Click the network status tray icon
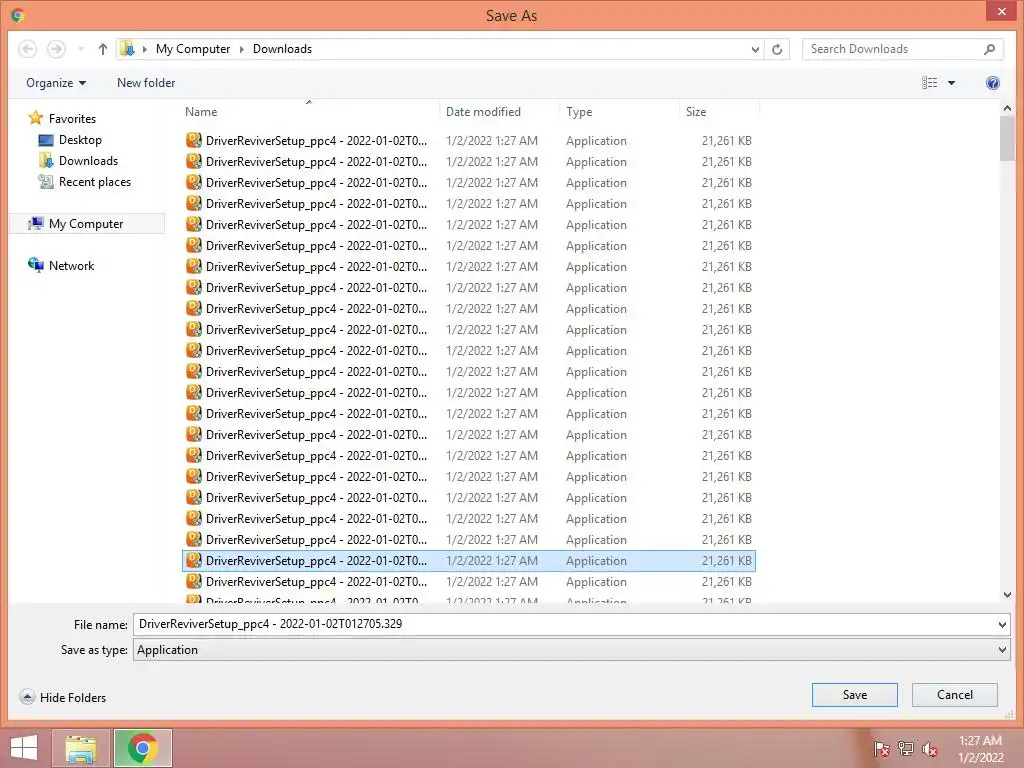This screenshot has width=1024, height=768. [x=906, y=749]
